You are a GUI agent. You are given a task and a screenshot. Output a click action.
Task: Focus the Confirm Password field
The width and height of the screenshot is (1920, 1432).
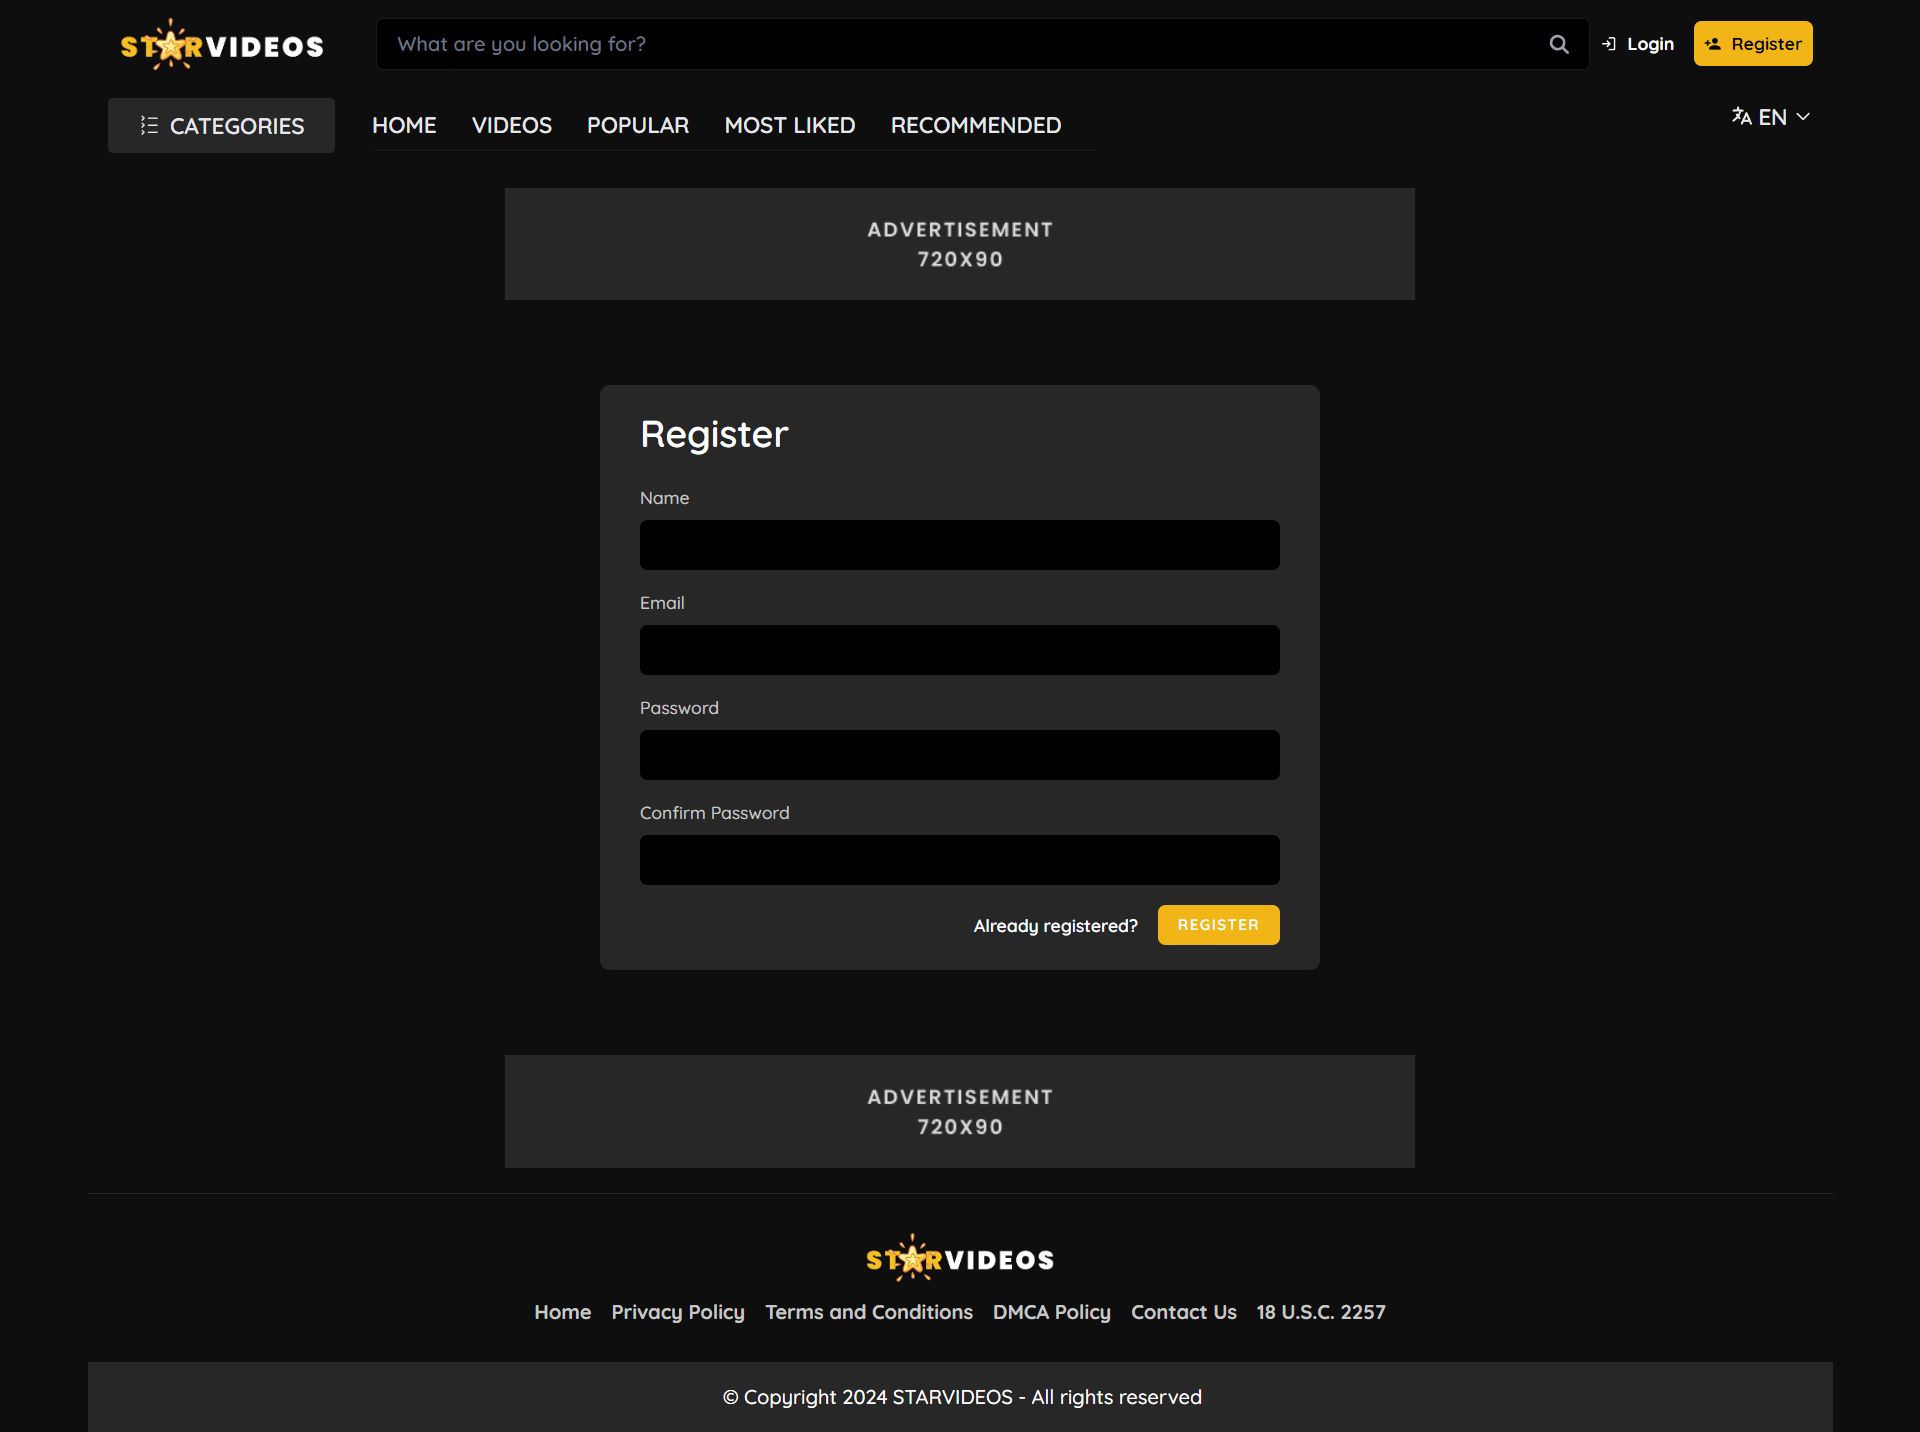959,860
